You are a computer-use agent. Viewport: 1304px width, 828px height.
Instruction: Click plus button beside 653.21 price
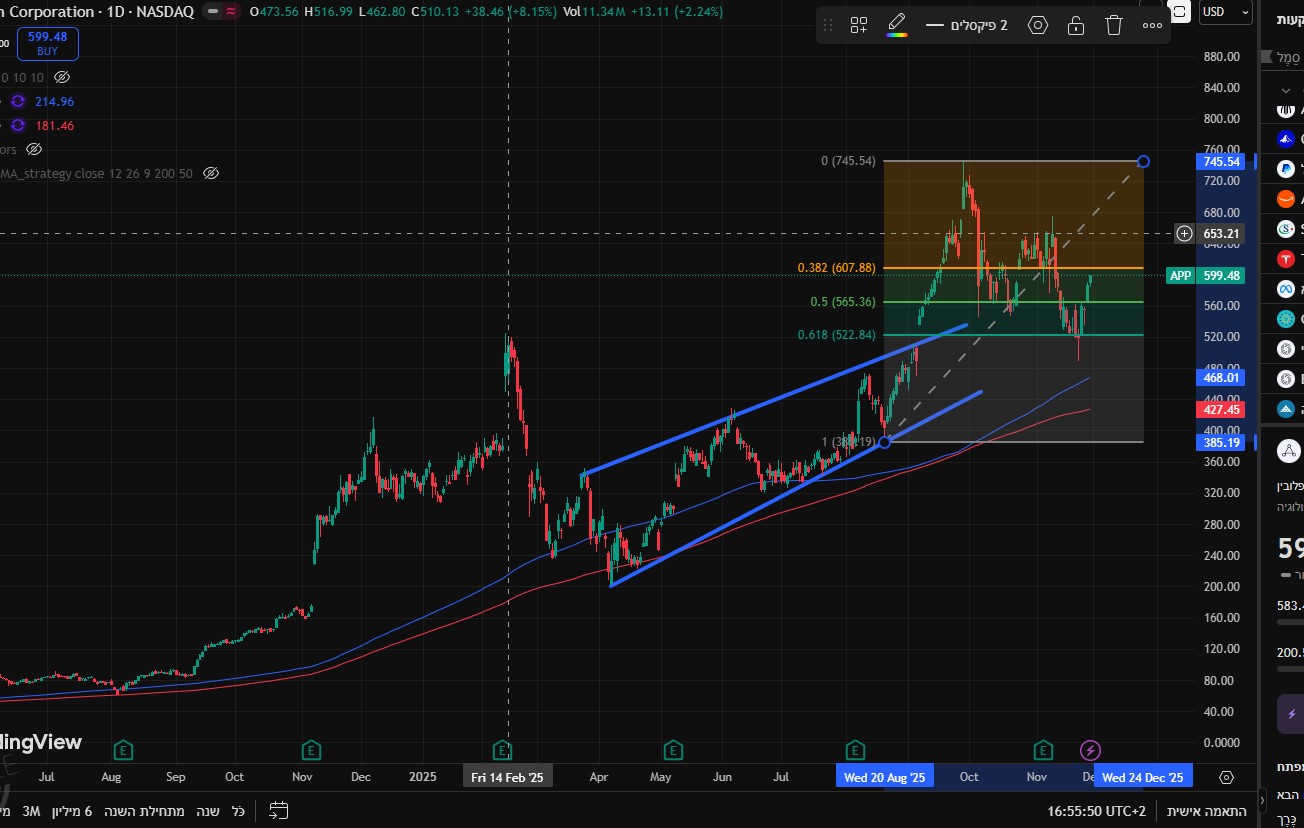(x=1184, y=233)
